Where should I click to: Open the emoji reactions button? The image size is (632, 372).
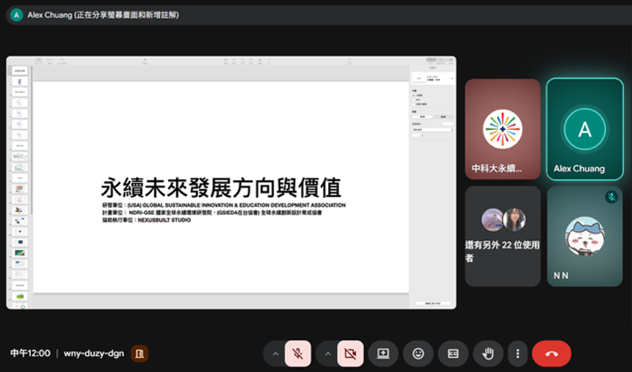[418, 353]
